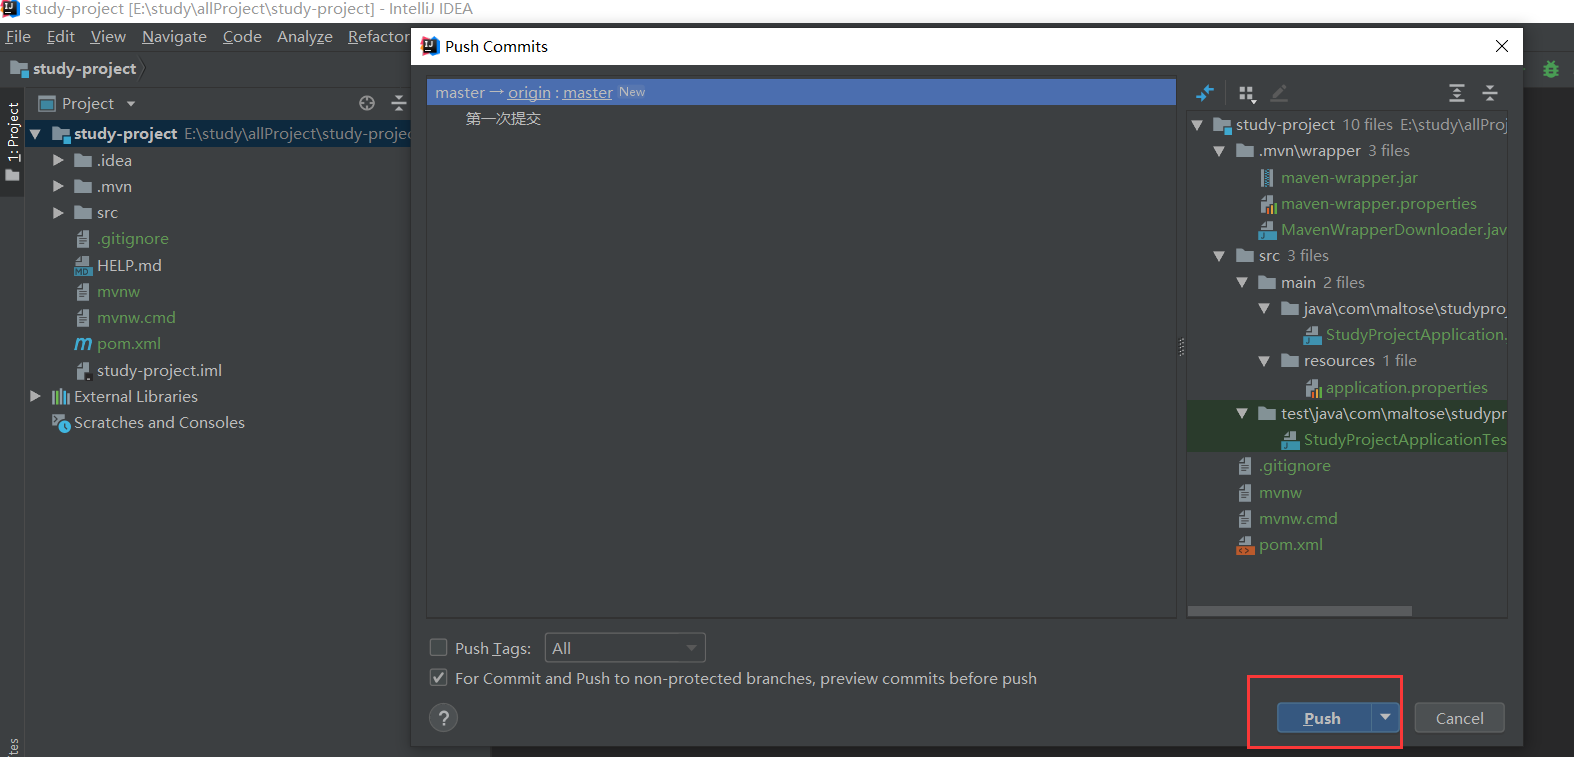This screenshot has height=757, width=1574.
Task: Select the 第一次提交 commit row
Action: click(801, 118)
